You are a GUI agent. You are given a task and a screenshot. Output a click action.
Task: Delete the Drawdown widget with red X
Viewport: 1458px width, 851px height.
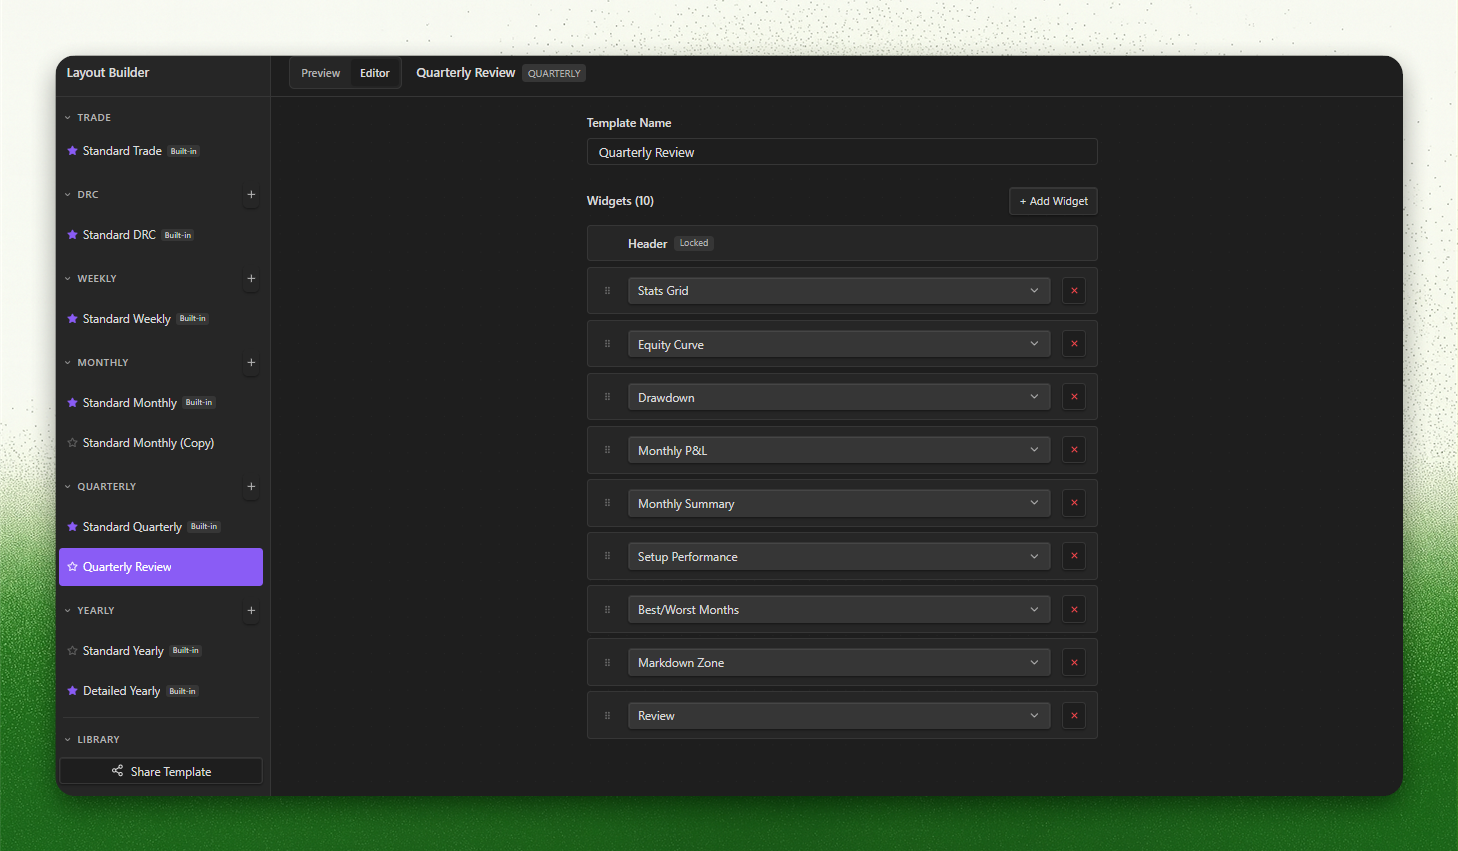tap(1074, 397)
